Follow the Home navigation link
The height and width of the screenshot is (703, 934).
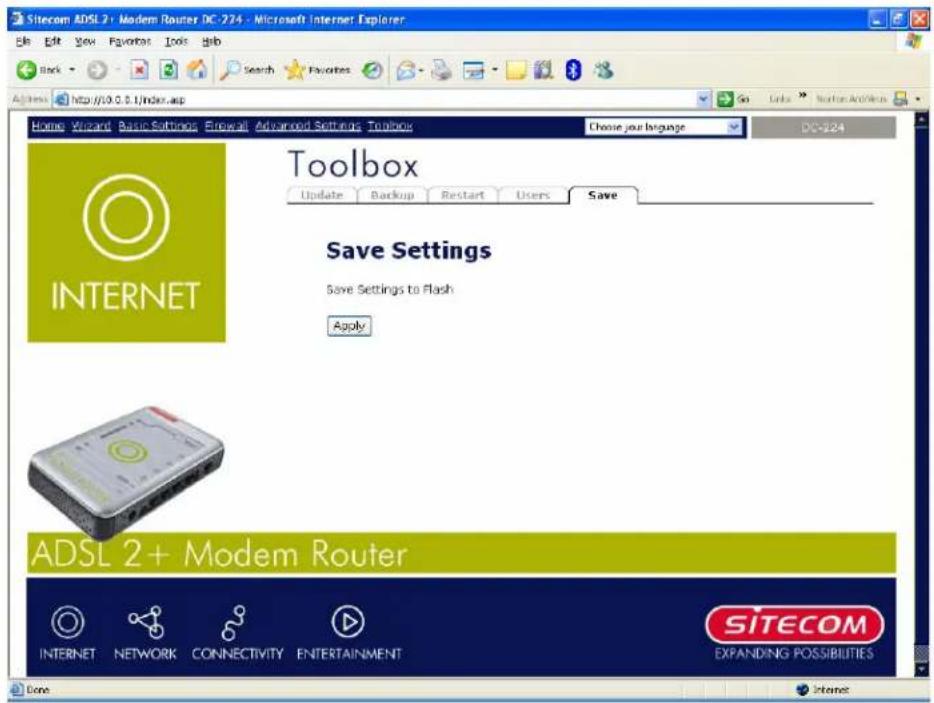tap(48, 126)
